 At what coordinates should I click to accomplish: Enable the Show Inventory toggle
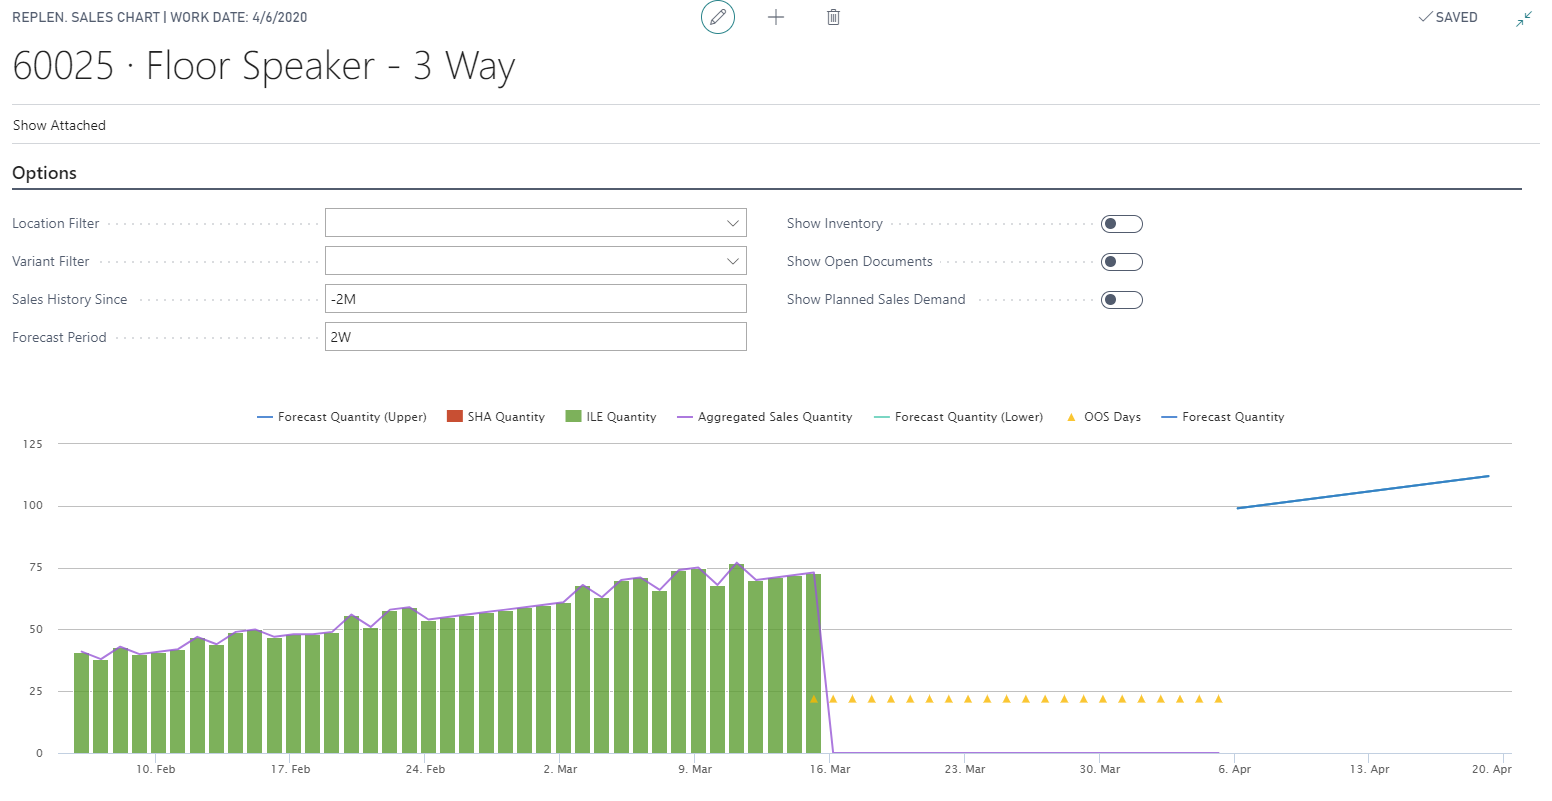(1121, 224)
